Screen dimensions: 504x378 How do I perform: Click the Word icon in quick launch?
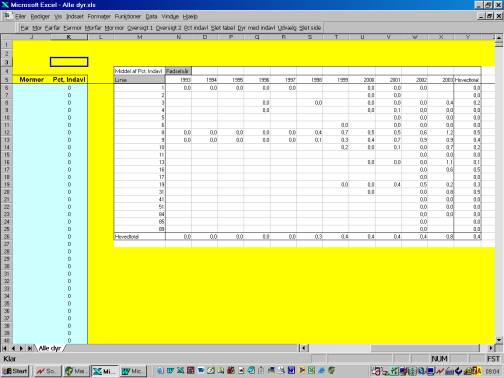click(x=170, y=370)
